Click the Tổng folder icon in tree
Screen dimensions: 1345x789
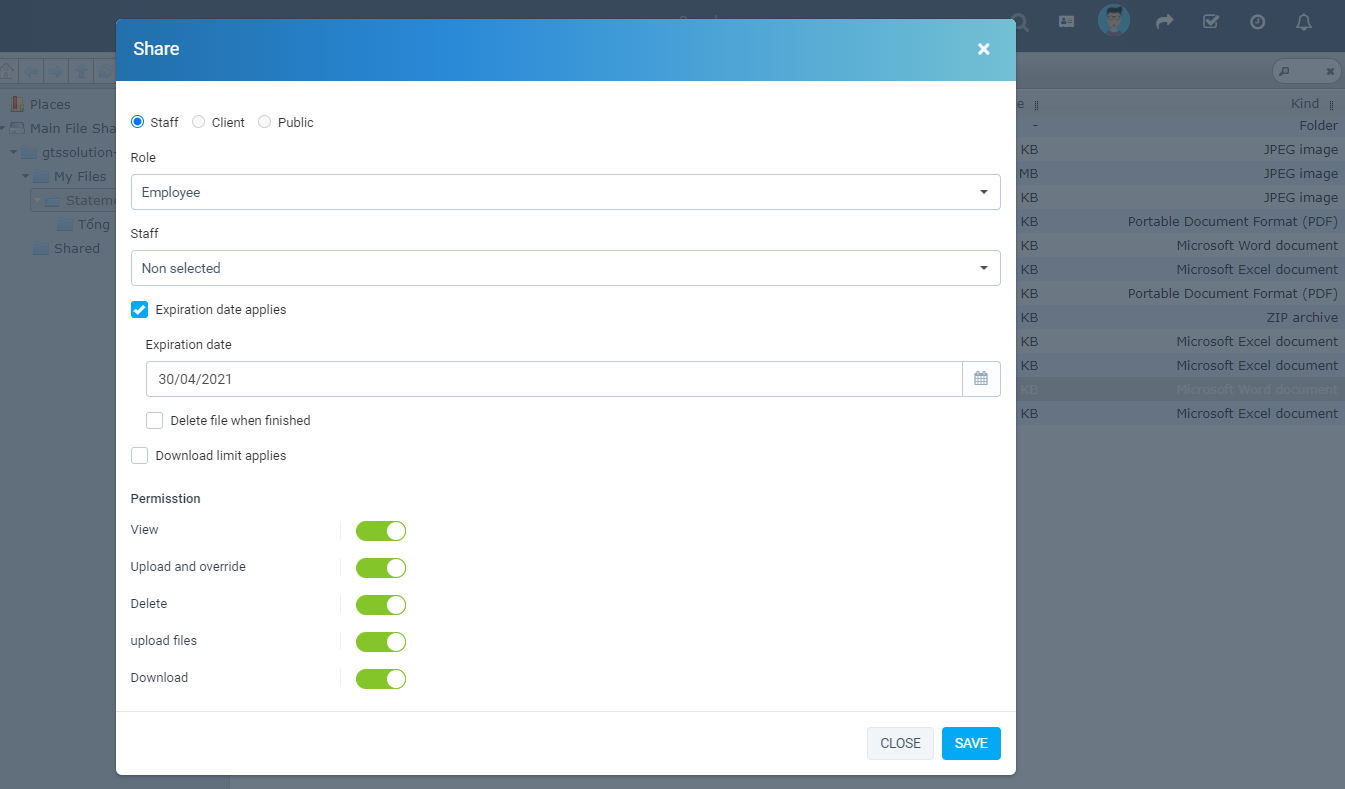[65, 224]
